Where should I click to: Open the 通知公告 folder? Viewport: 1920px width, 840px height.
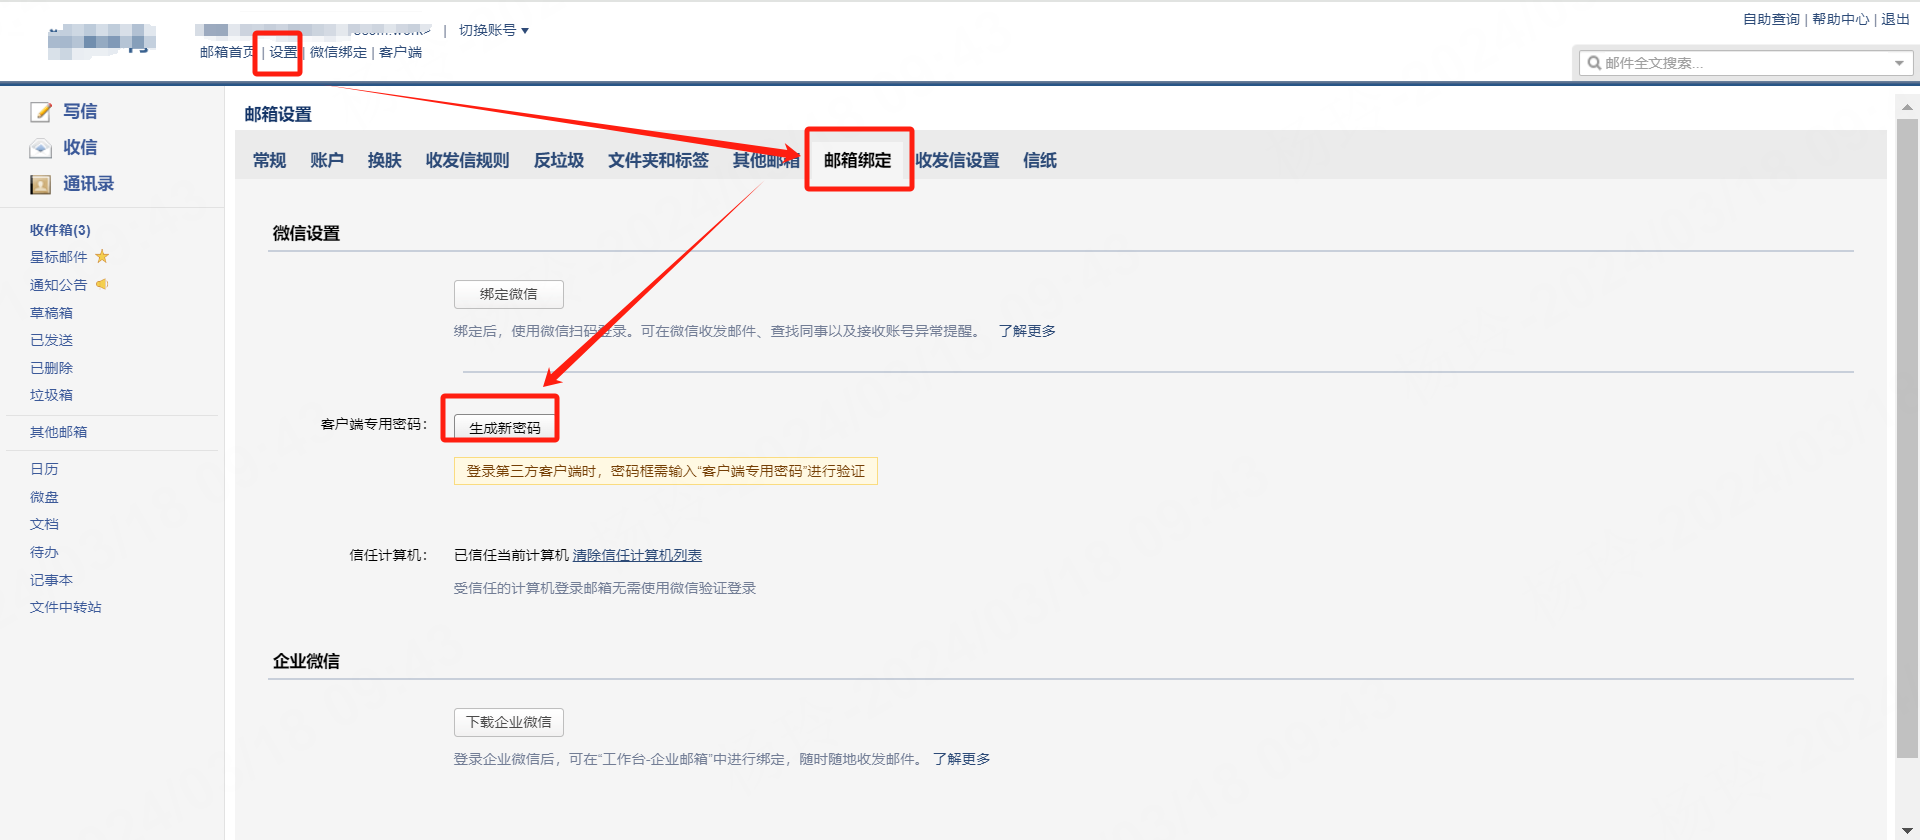click(x=59, y=285)
